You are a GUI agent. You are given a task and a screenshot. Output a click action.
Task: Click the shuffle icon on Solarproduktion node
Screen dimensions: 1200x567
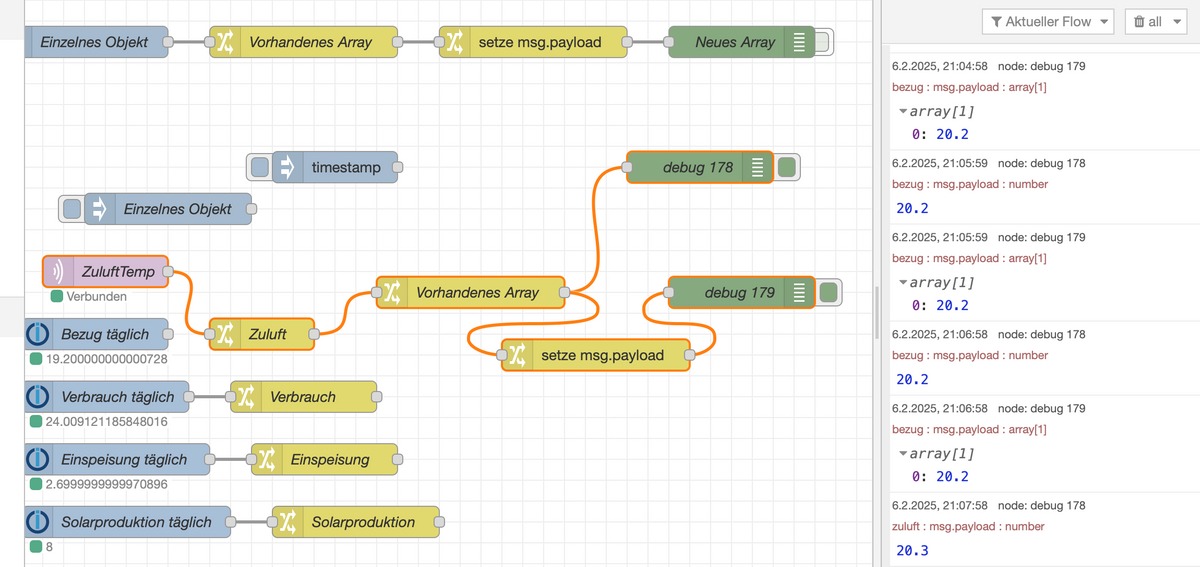click(x=287, y=522)
